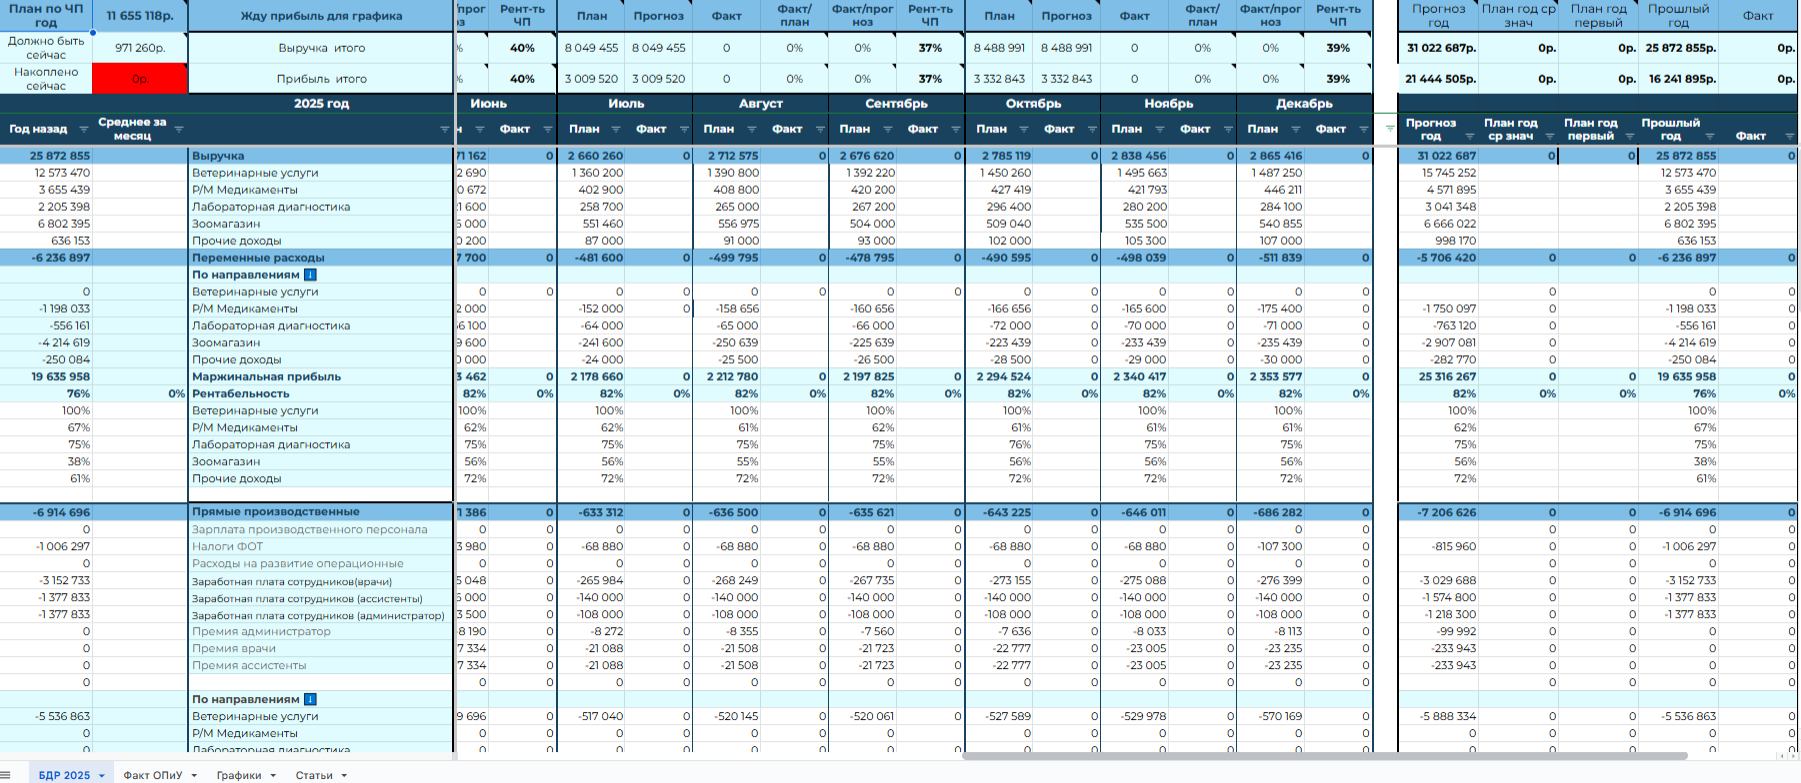This screenshot has height=783, width=1801.
Task: Select Прямые производственные row label
Action: pos(321,512)
